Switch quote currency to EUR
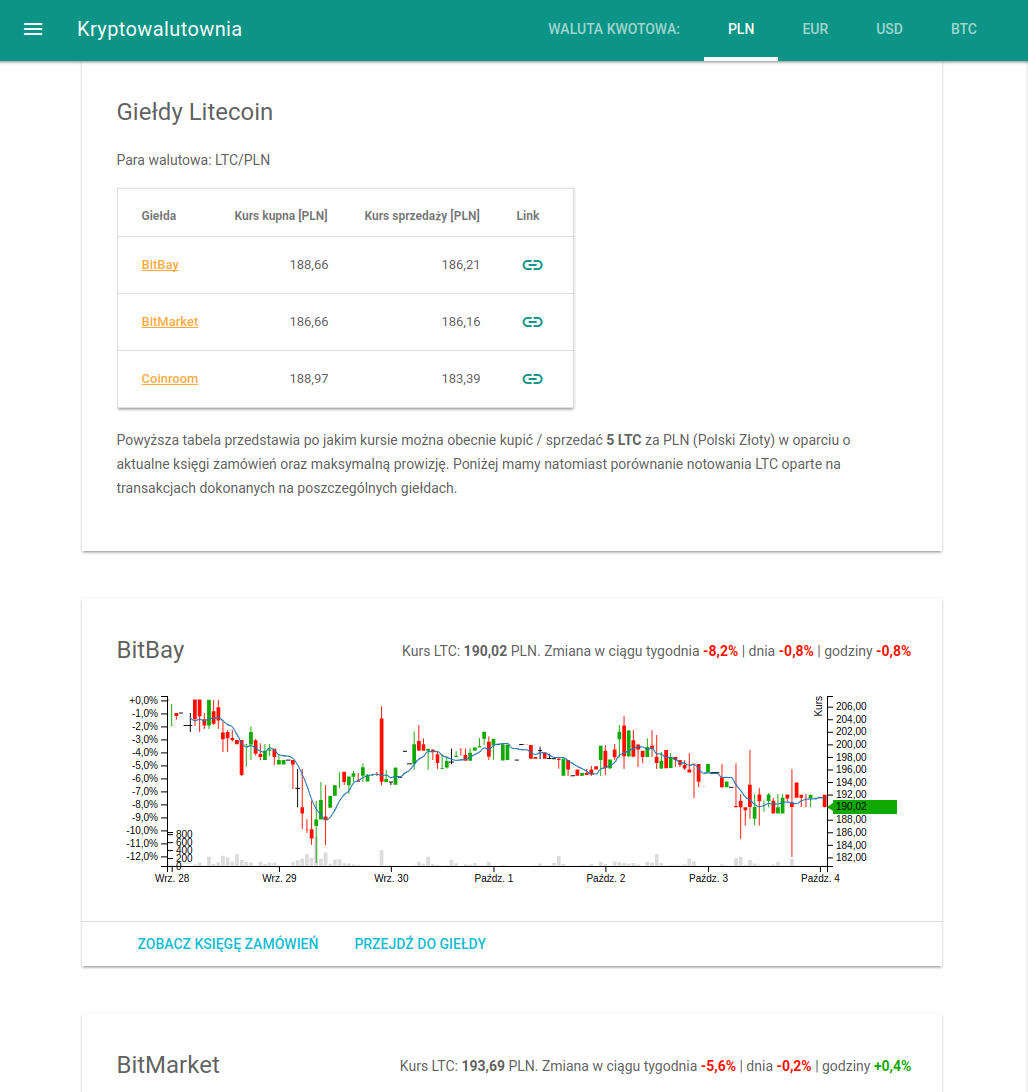Image resolution: width=1028 pixels, height=1092 pixels. (x=815, y=29)
